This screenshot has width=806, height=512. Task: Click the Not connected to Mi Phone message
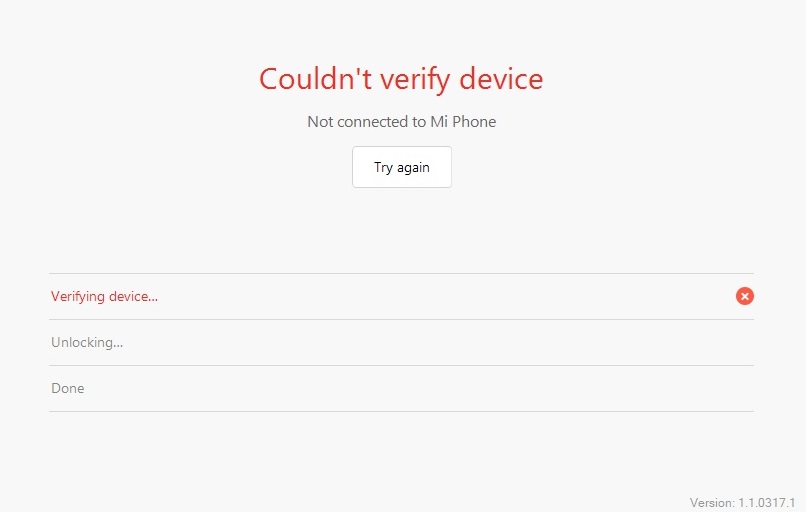(x=401, y=122)
